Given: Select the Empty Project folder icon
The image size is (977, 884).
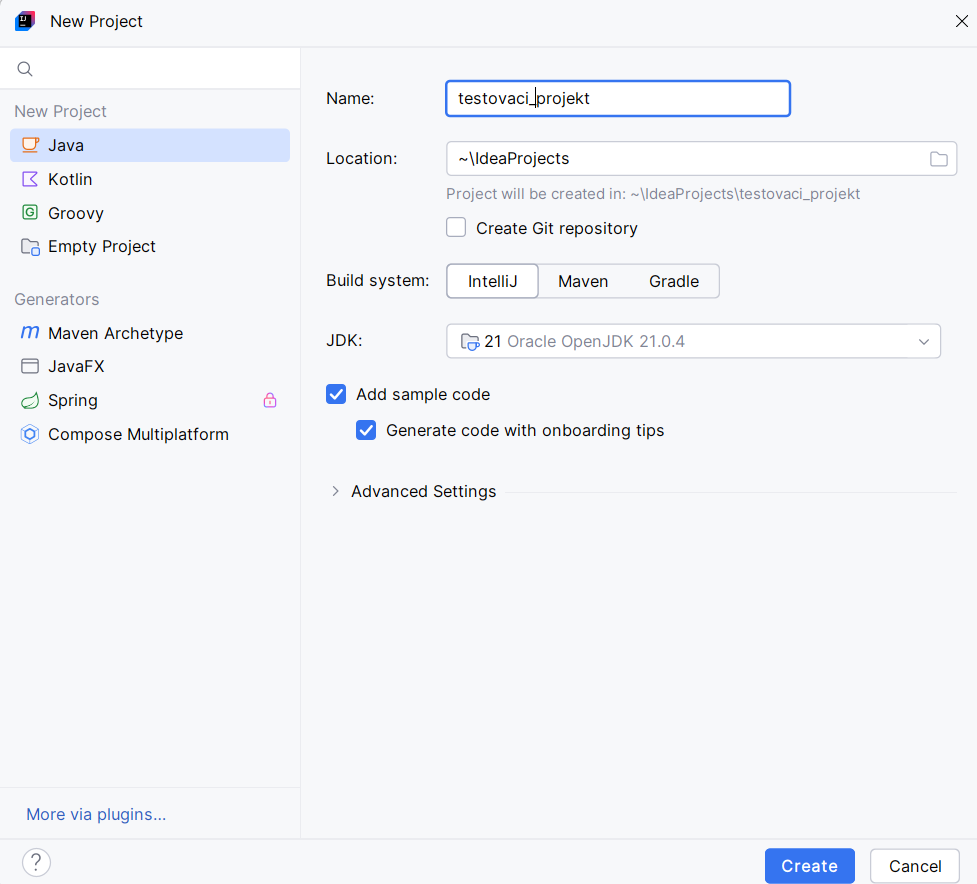Looking at the screenshot, I should point(30,247).
